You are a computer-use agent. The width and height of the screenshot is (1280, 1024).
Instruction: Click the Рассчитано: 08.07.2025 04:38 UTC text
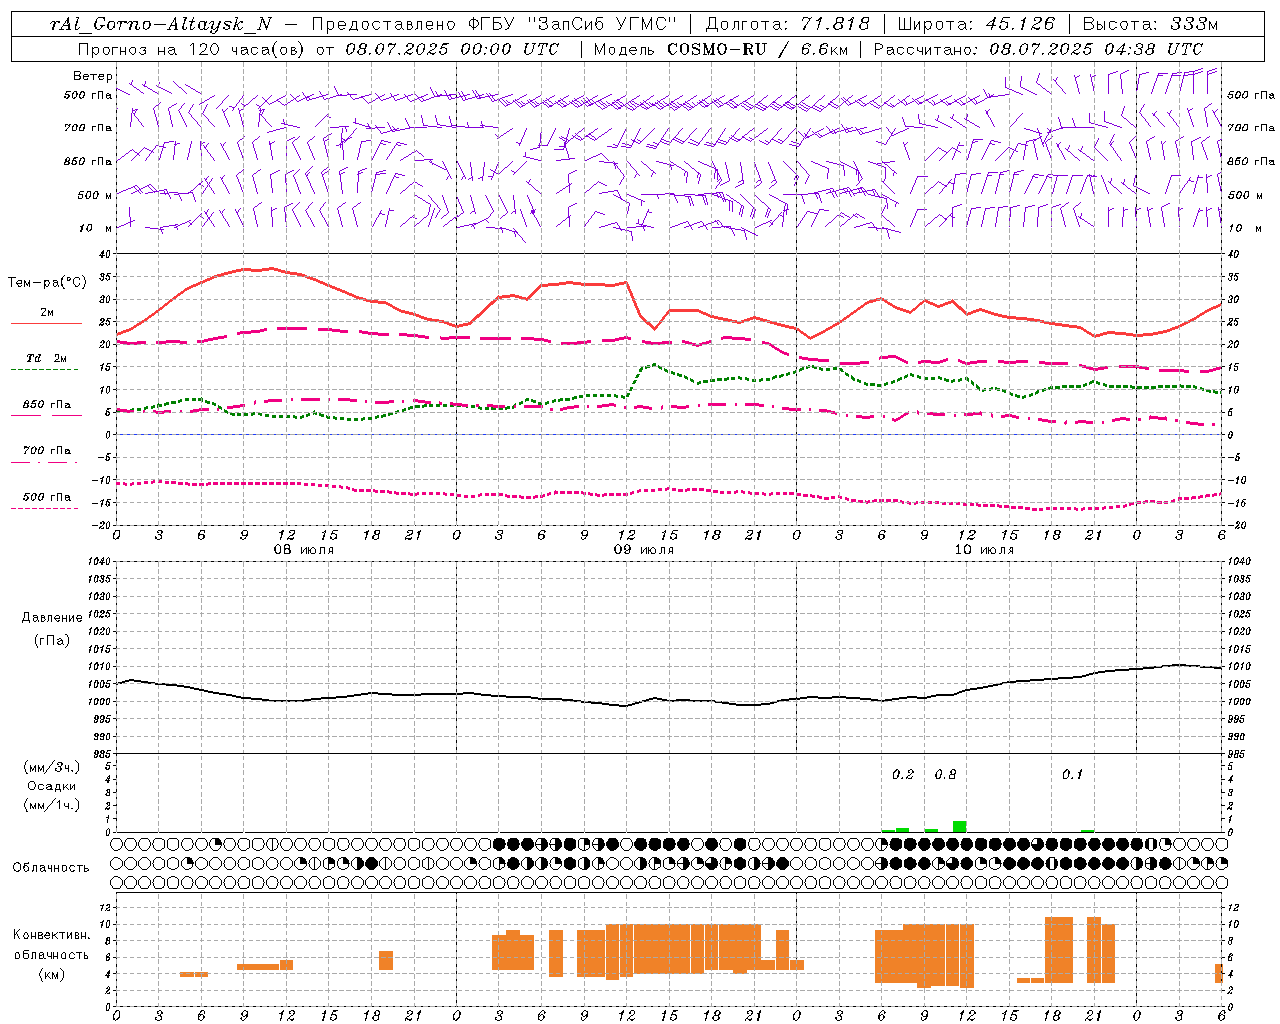click(1038, 49)
